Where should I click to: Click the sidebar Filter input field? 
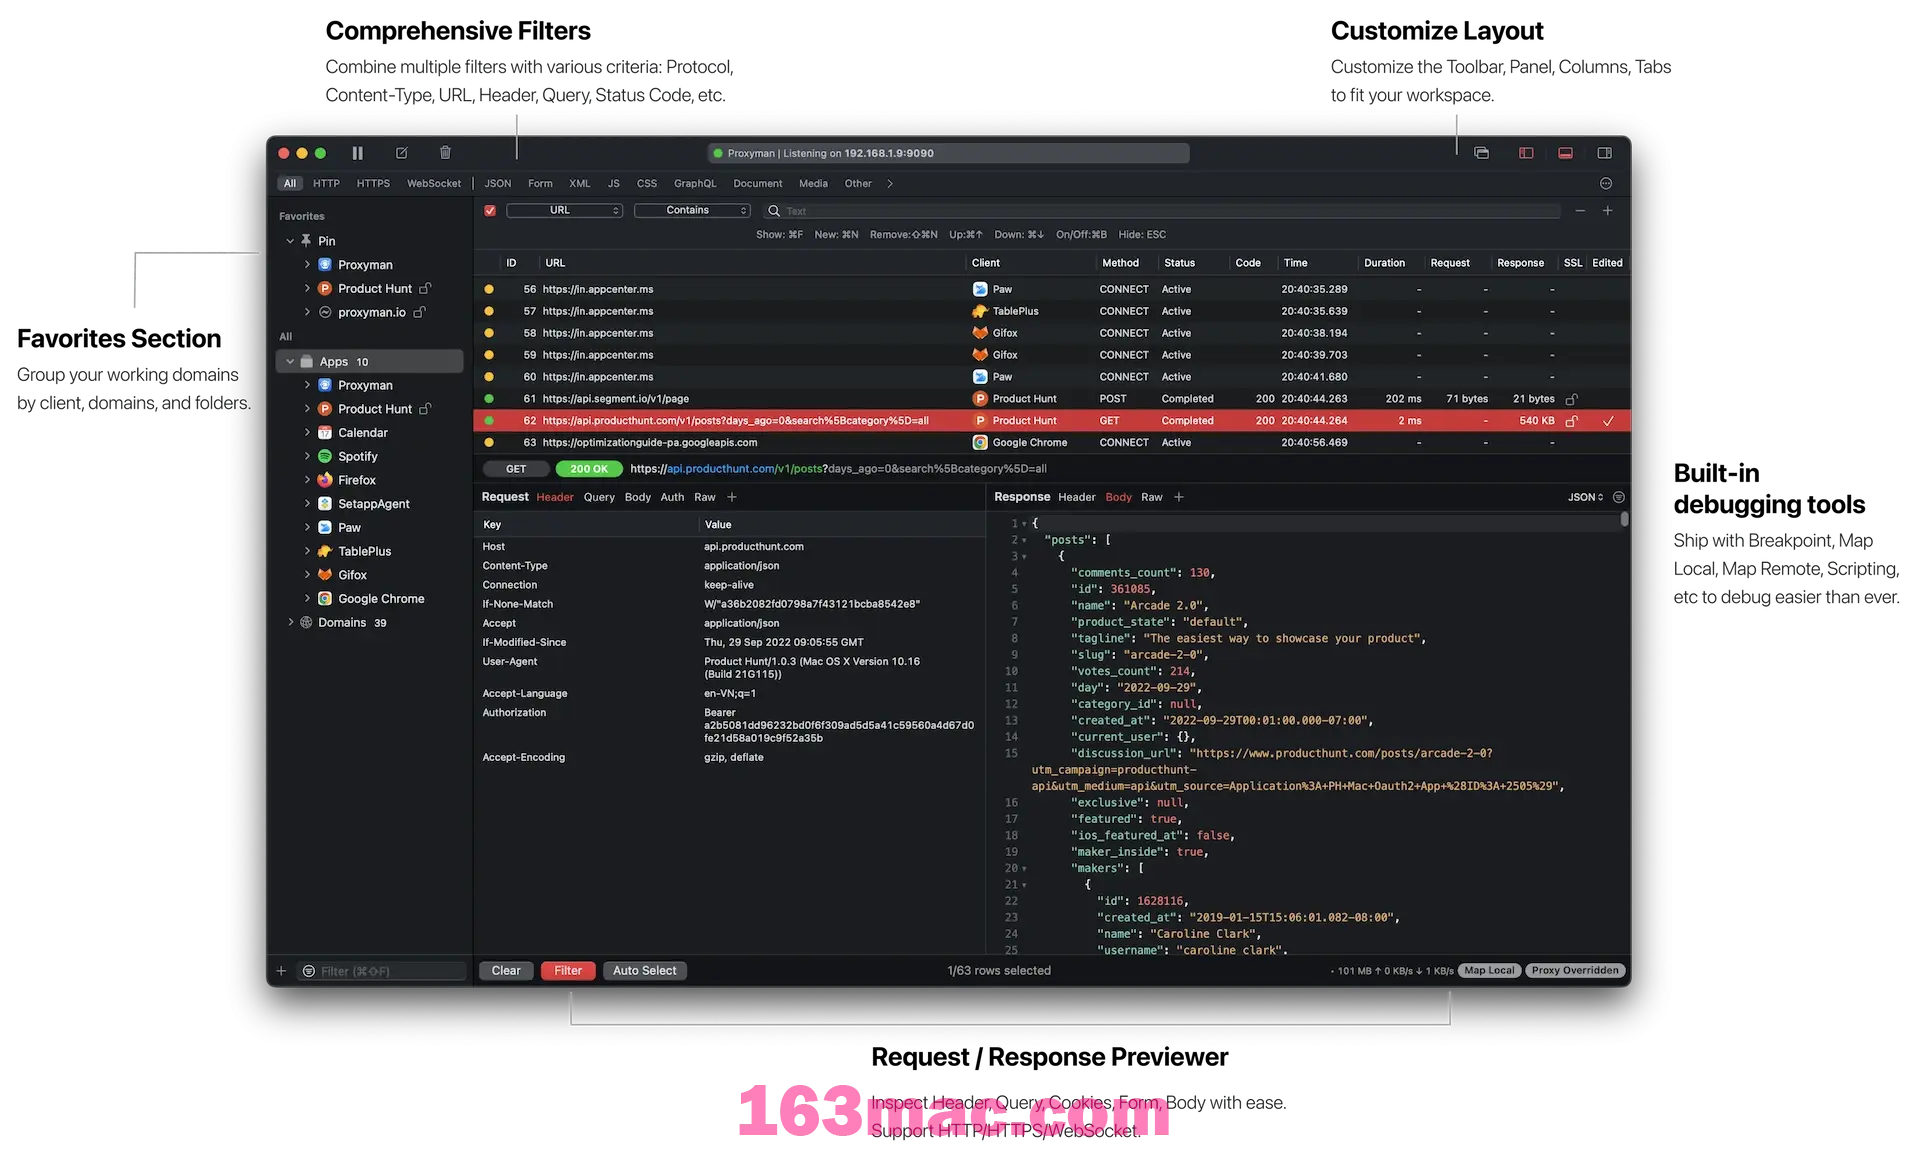pos(383,971)
